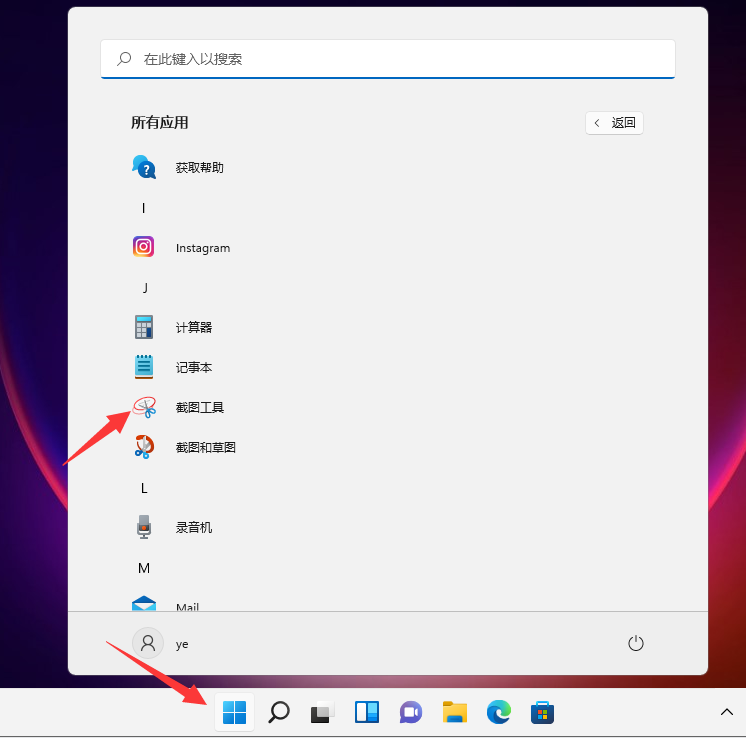Click the power button icon

coord(635,643)
